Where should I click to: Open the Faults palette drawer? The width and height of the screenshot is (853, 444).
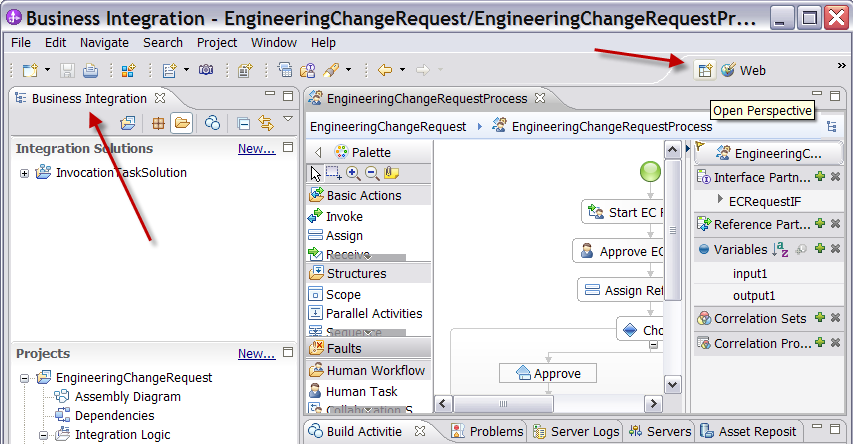coord(369,348)
